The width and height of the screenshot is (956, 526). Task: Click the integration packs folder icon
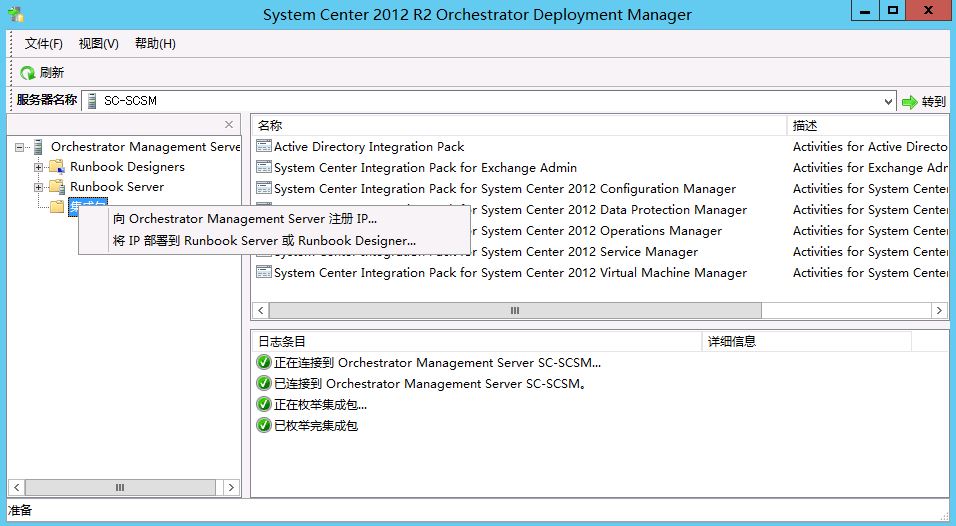pyautogui.click(x=57, y=207)
